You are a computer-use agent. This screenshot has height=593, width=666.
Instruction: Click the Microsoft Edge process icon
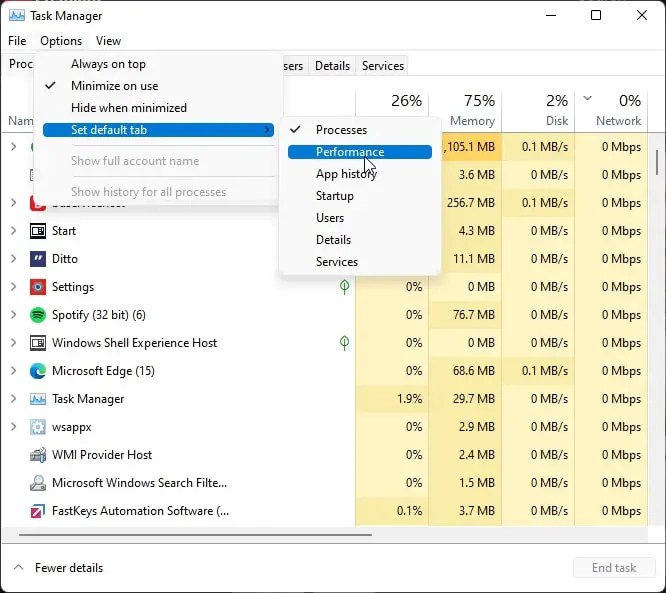(x=38, y=371)
